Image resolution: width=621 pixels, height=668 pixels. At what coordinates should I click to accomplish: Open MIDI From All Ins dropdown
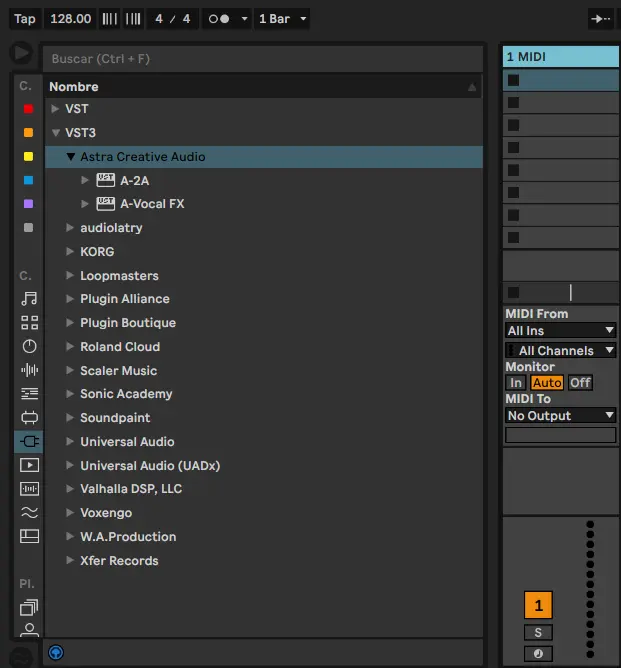coord(561,331)
